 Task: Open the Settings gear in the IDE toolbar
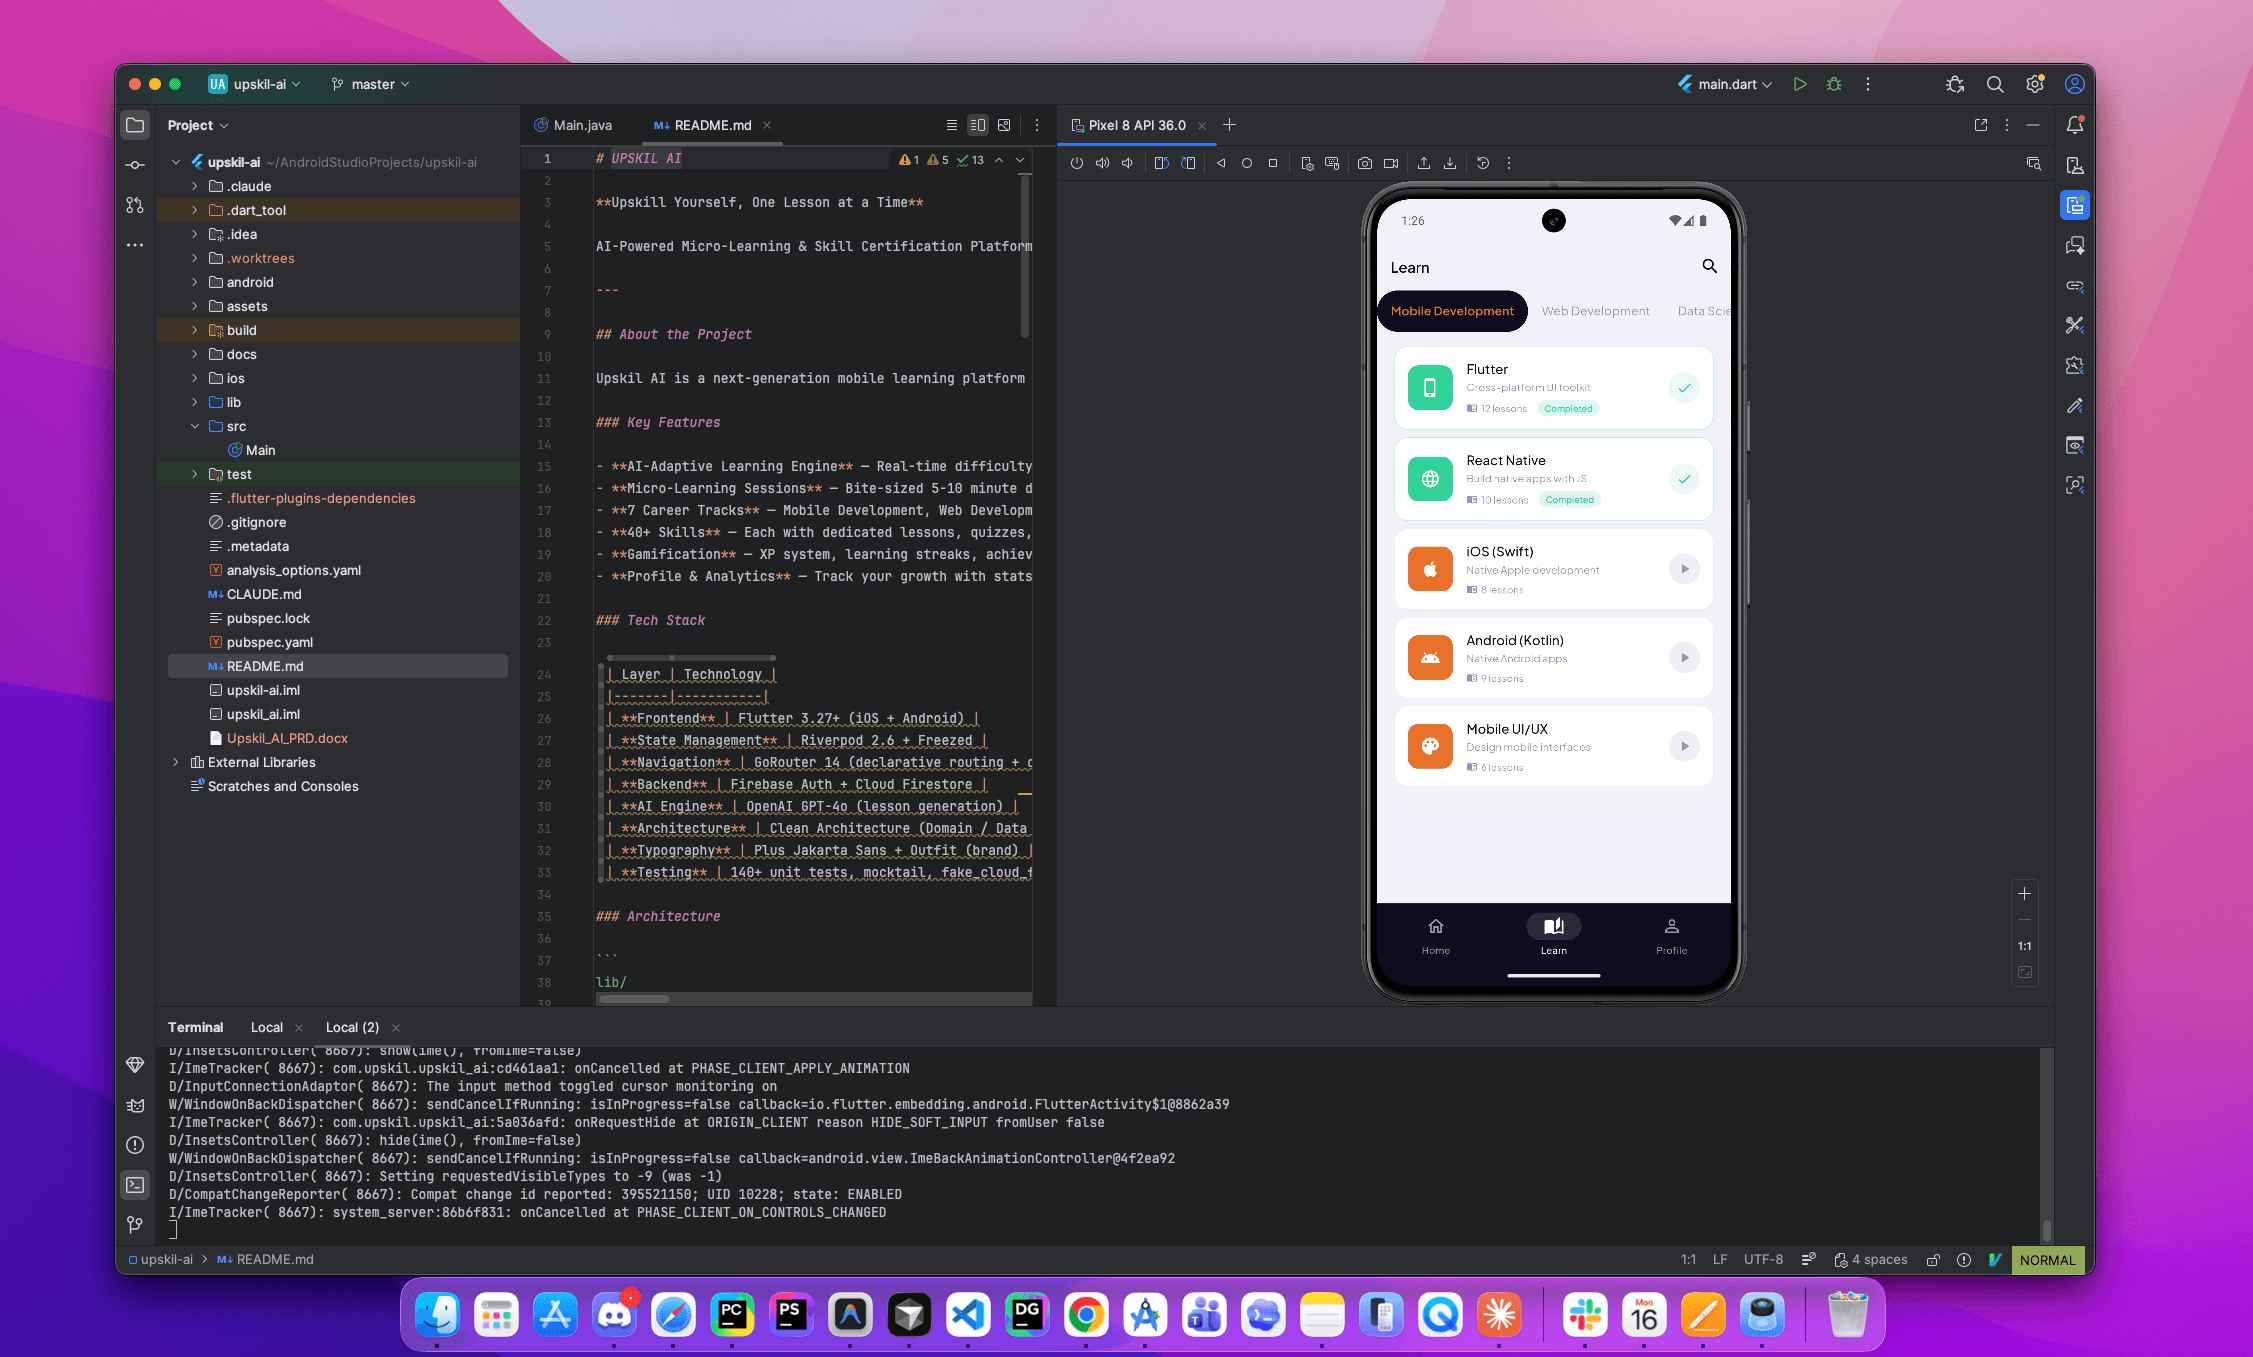point(2034,84)
